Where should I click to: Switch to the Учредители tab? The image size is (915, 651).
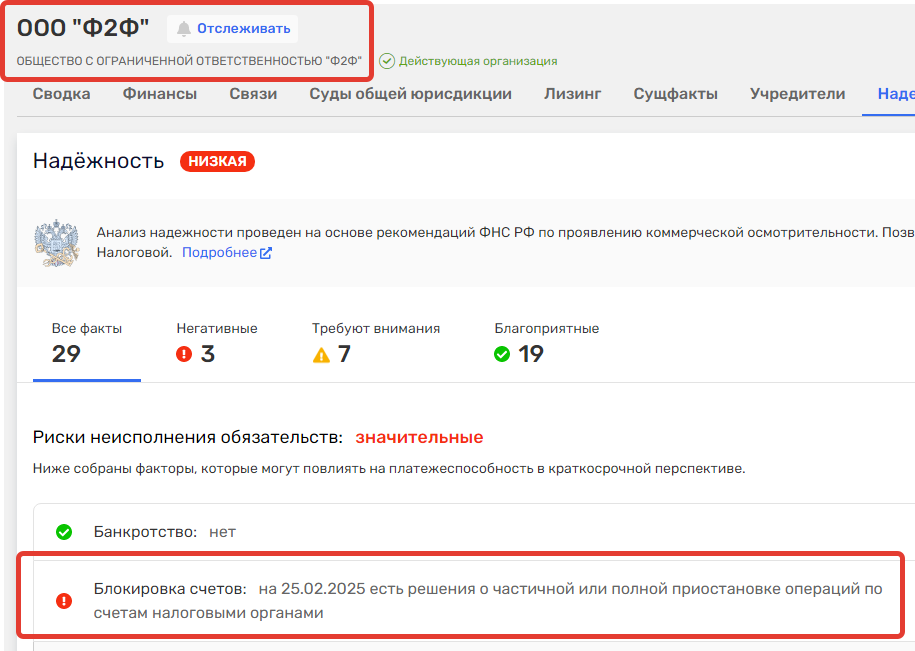(x=798, y=94)
